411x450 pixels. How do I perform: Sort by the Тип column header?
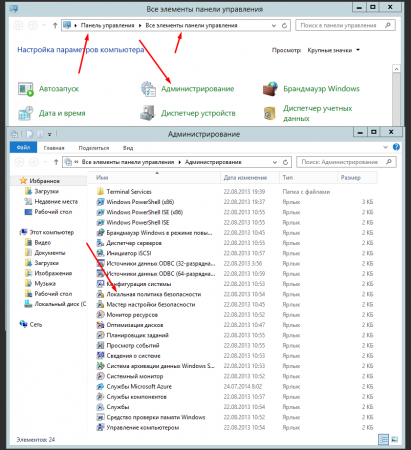(x=309, y=178)
